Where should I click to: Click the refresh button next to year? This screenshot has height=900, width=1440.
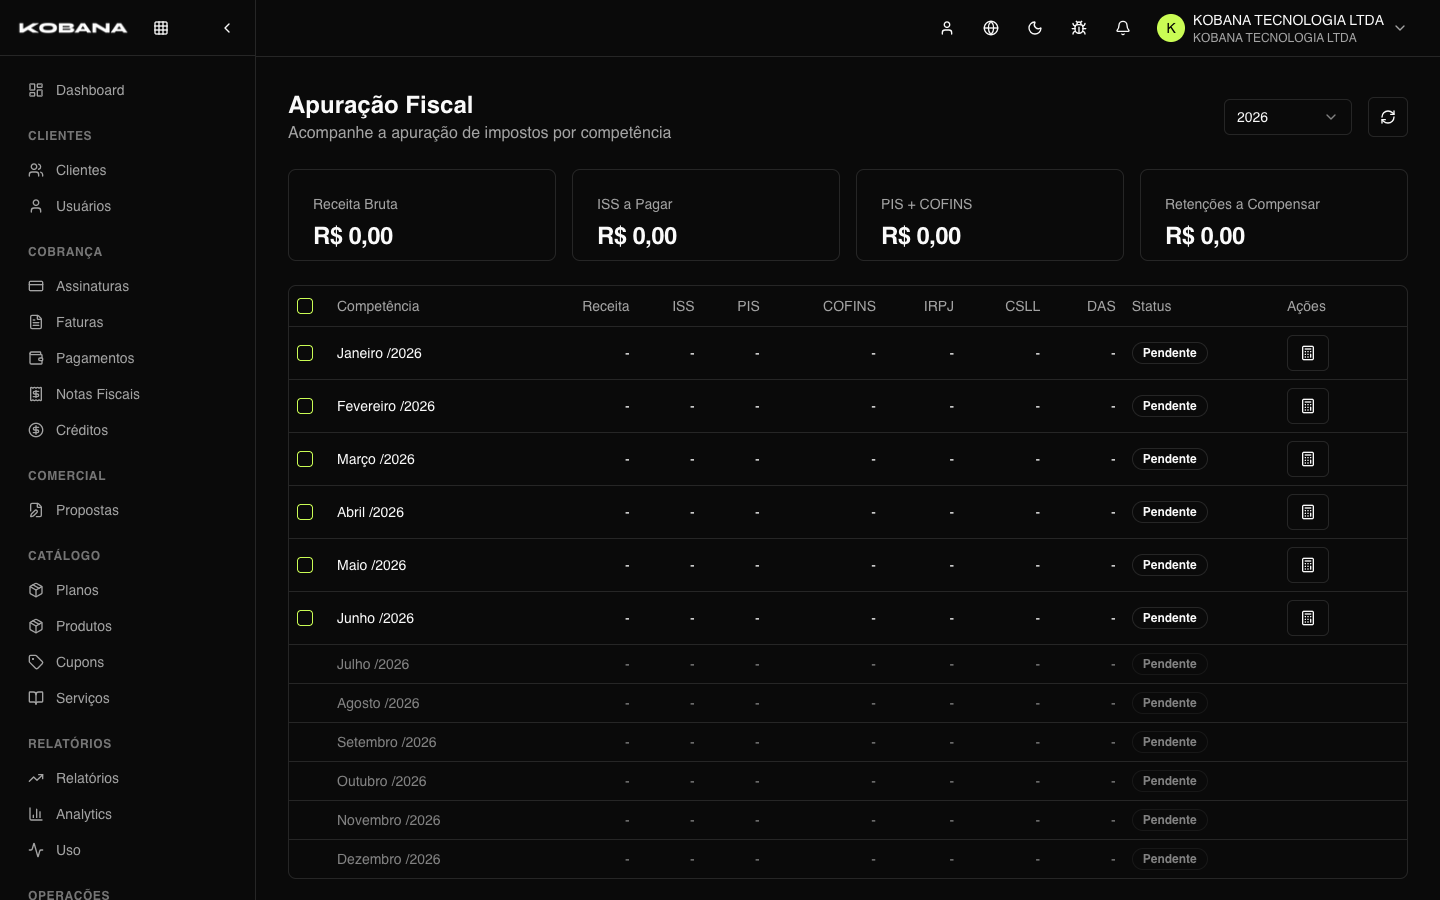point(1388,117)
